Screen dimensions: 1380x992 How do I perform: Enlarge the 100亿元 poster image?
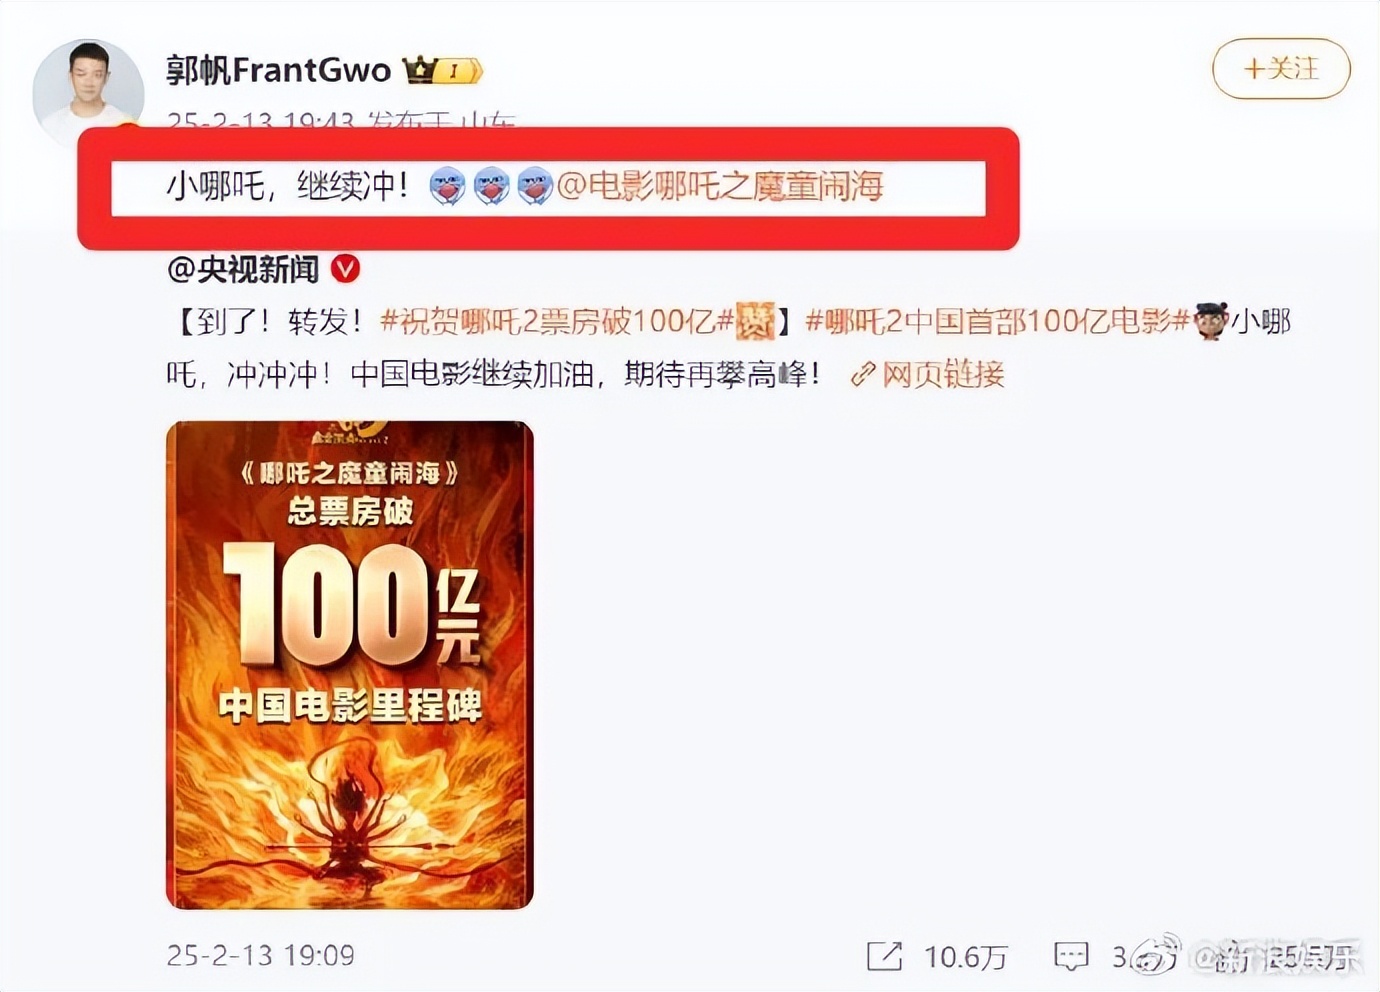[350, 665]
